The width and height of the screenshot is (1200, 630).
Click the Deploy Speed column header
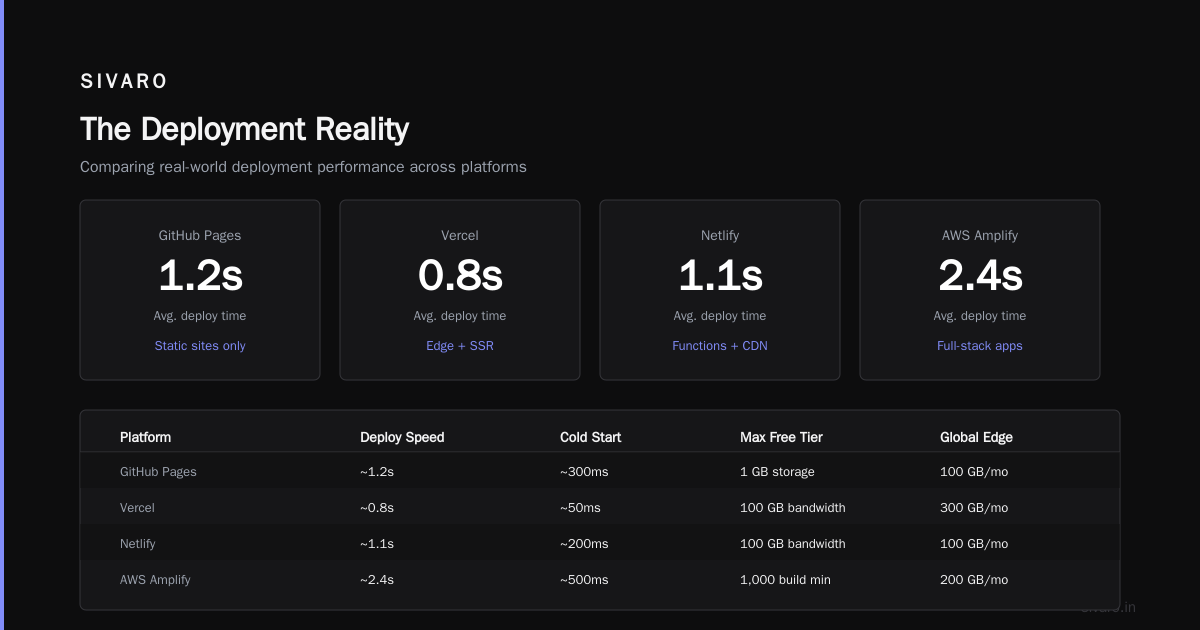tap(402, 437)
